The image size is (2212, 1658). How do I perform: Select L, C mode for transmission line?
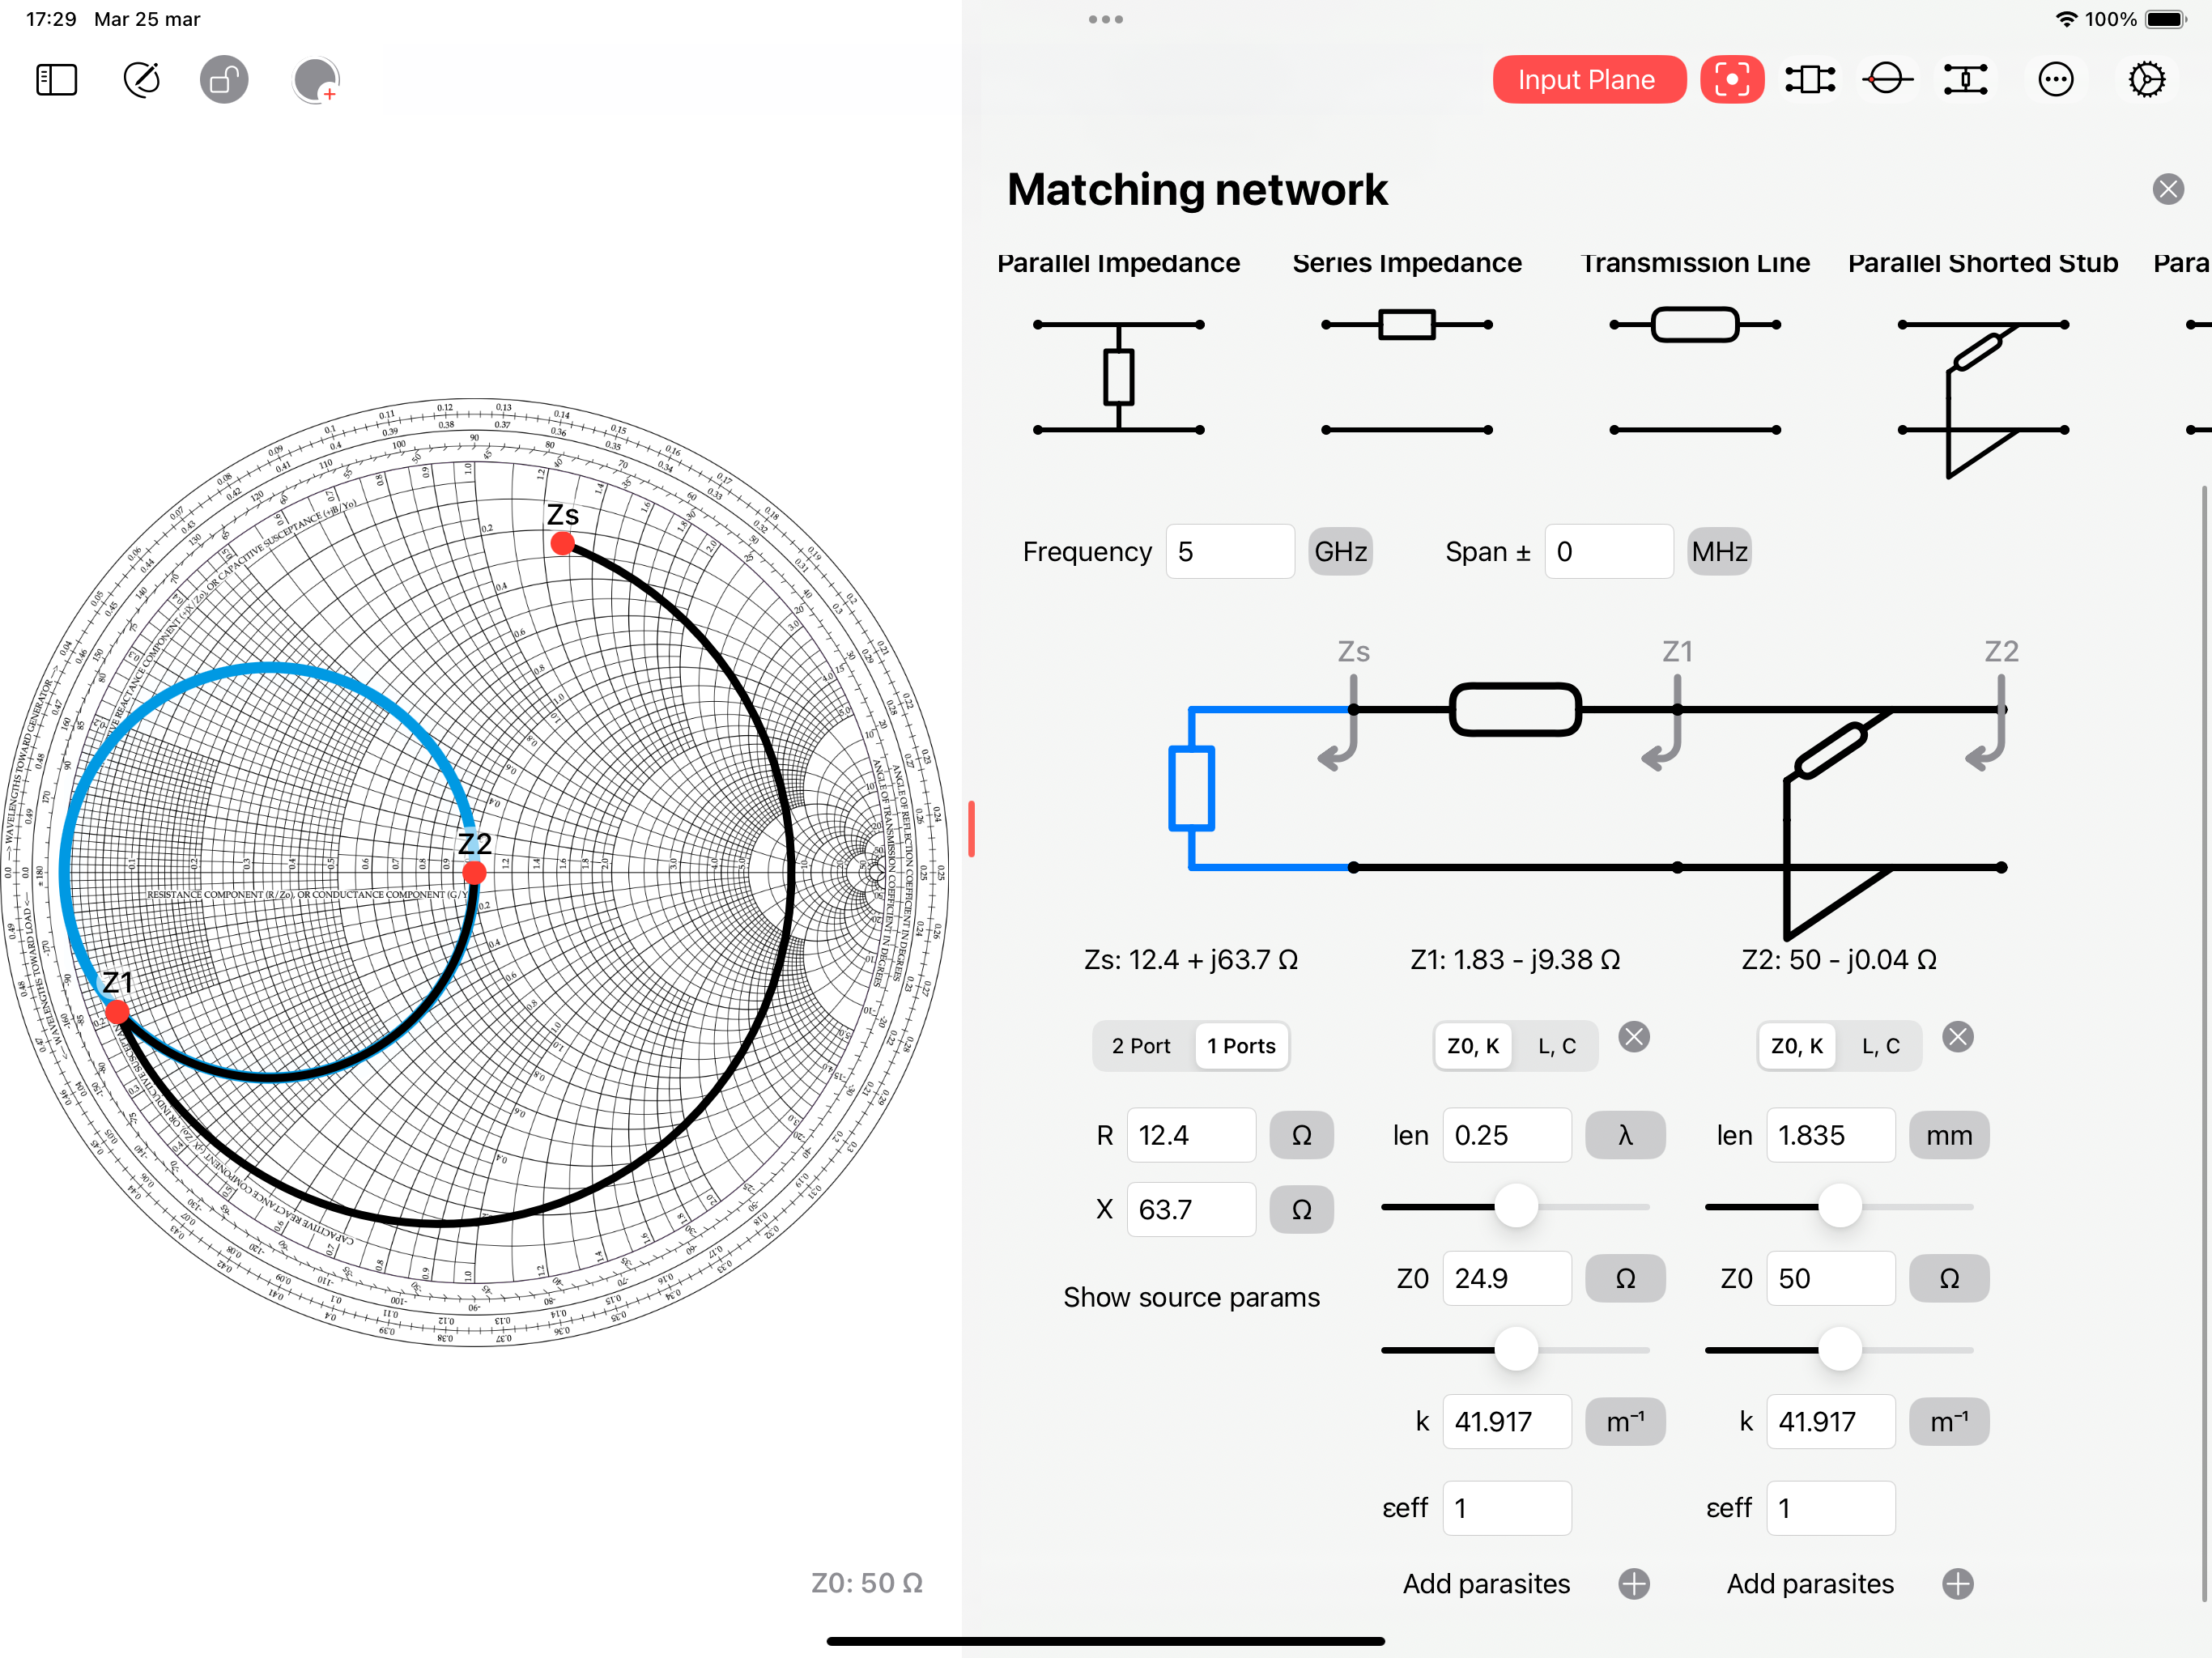(1557, 1046)
